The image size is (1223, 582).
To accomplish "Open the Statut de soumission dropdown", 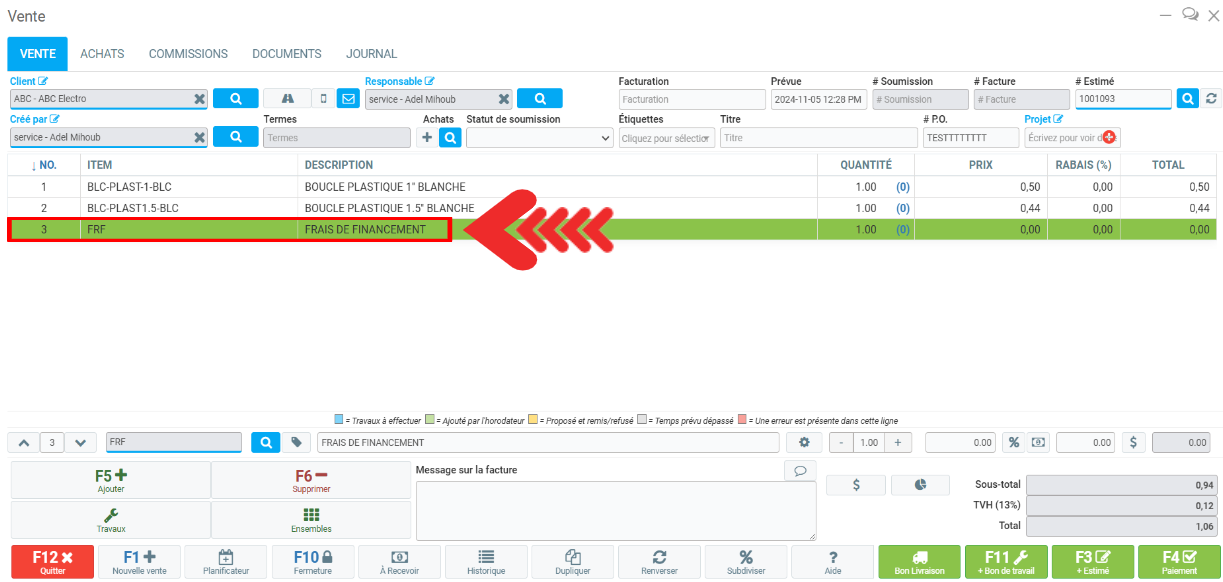I will 540,138.
